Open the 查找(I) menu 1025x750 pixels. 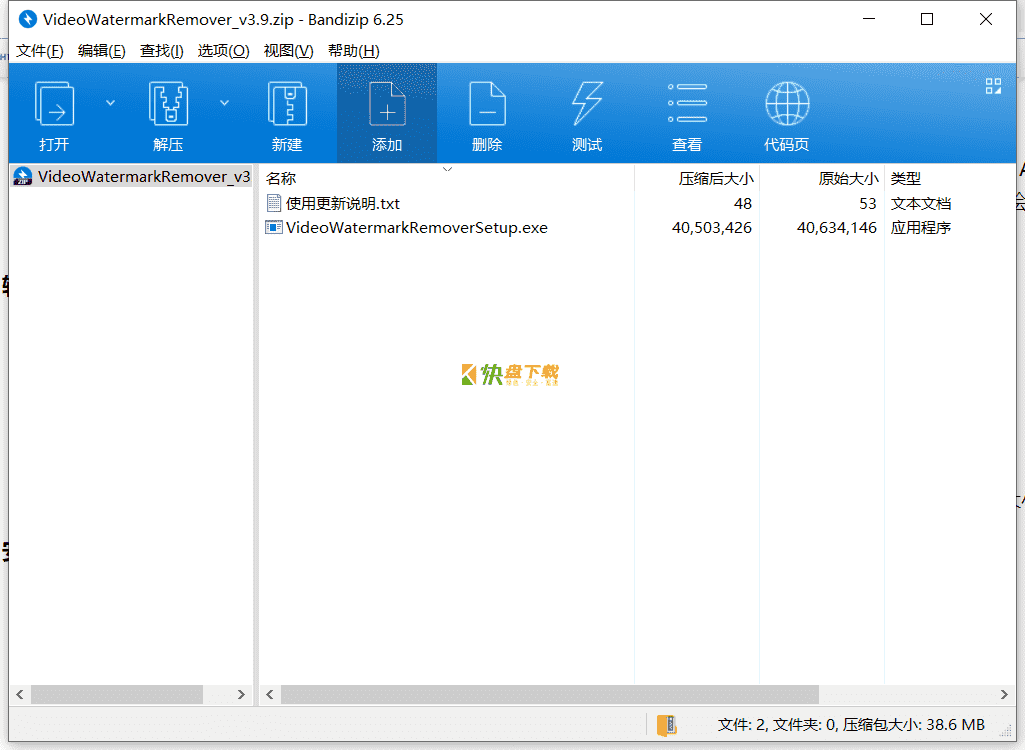[161, 50]
